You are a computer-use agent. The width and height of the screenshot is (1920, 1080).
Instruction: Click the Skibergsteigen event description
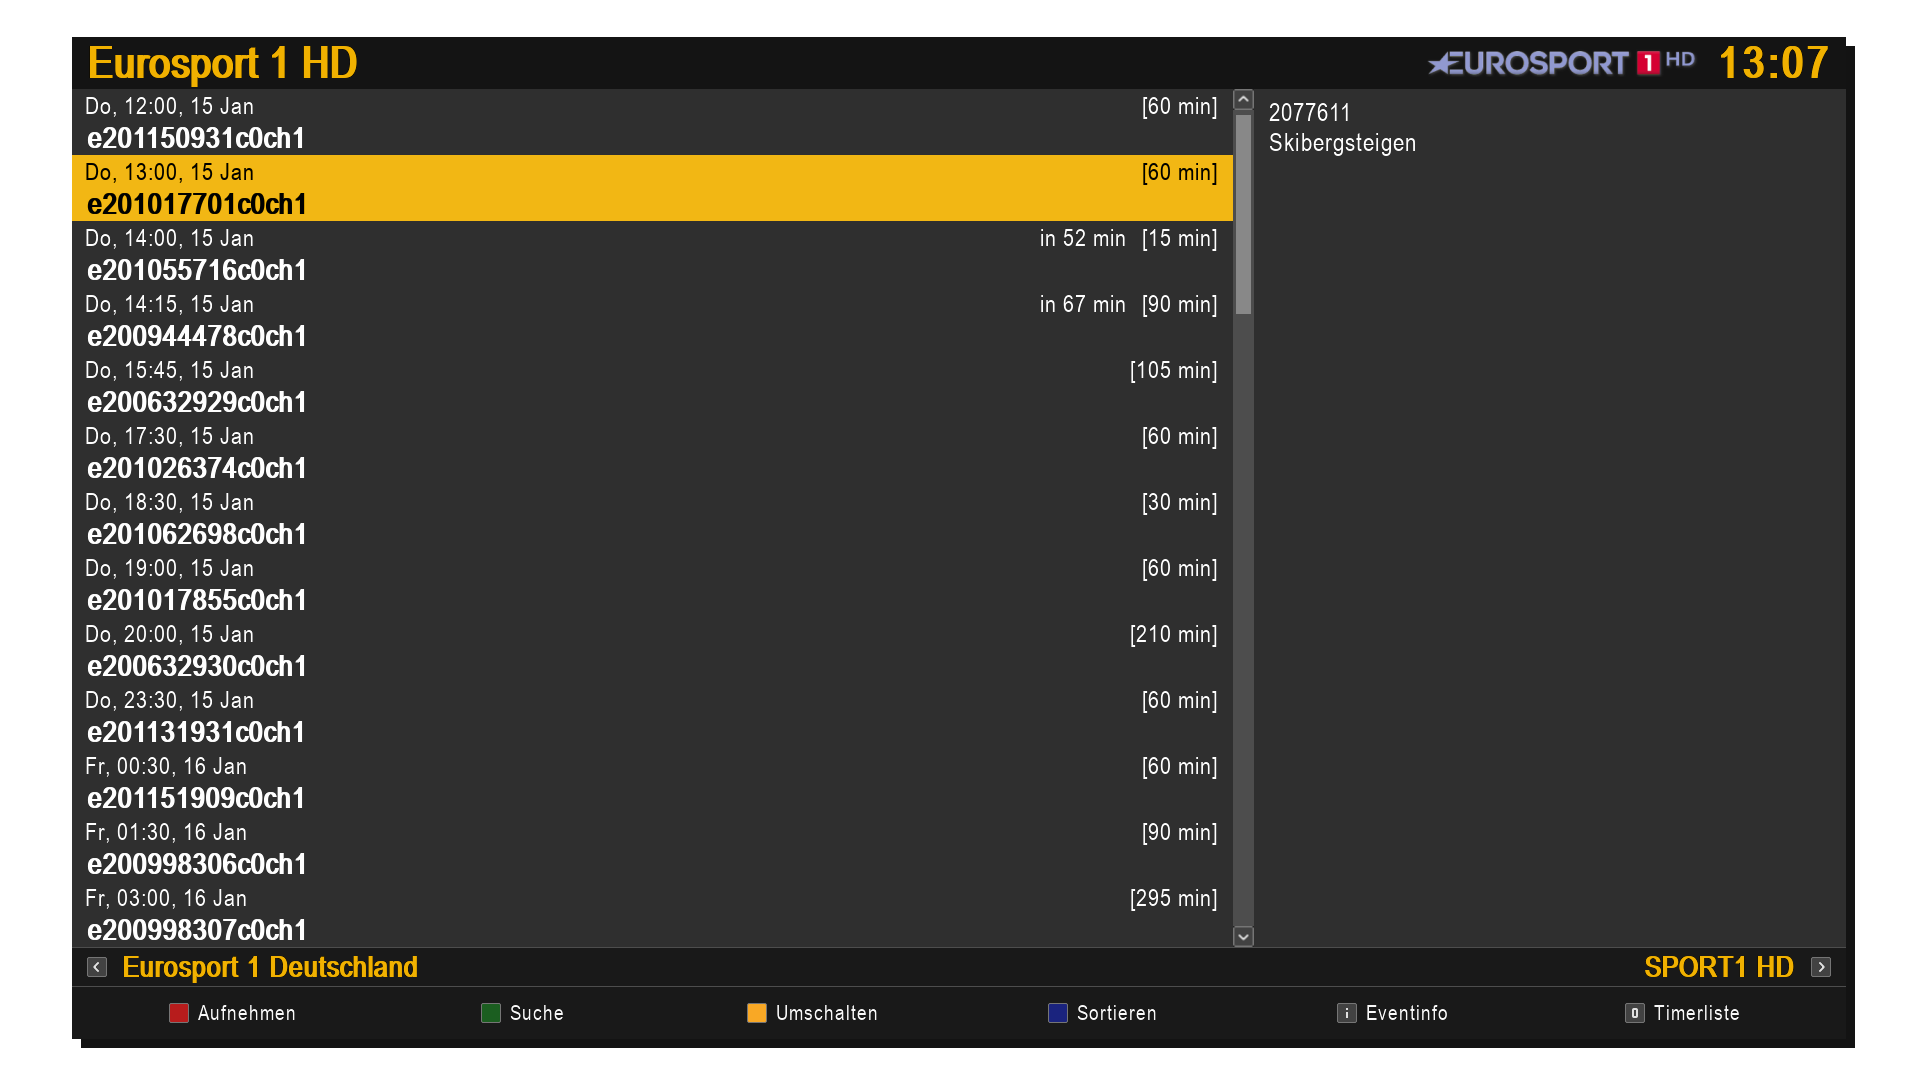(x=1342, y=143)
